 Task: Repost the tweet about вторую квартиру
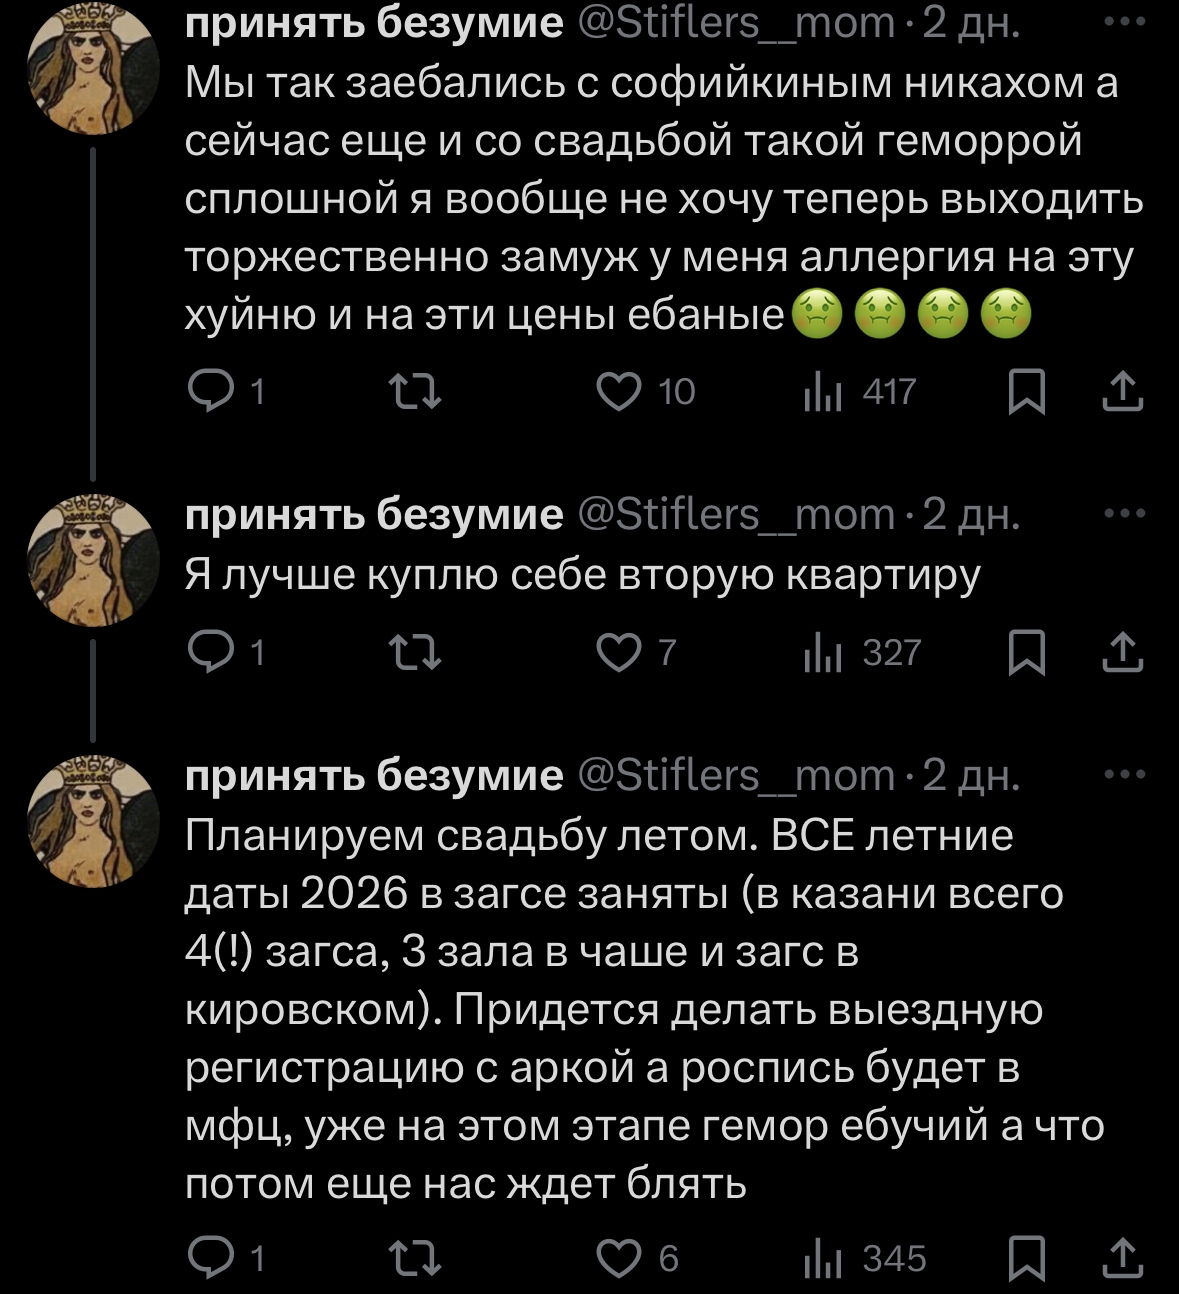(415, 652)
